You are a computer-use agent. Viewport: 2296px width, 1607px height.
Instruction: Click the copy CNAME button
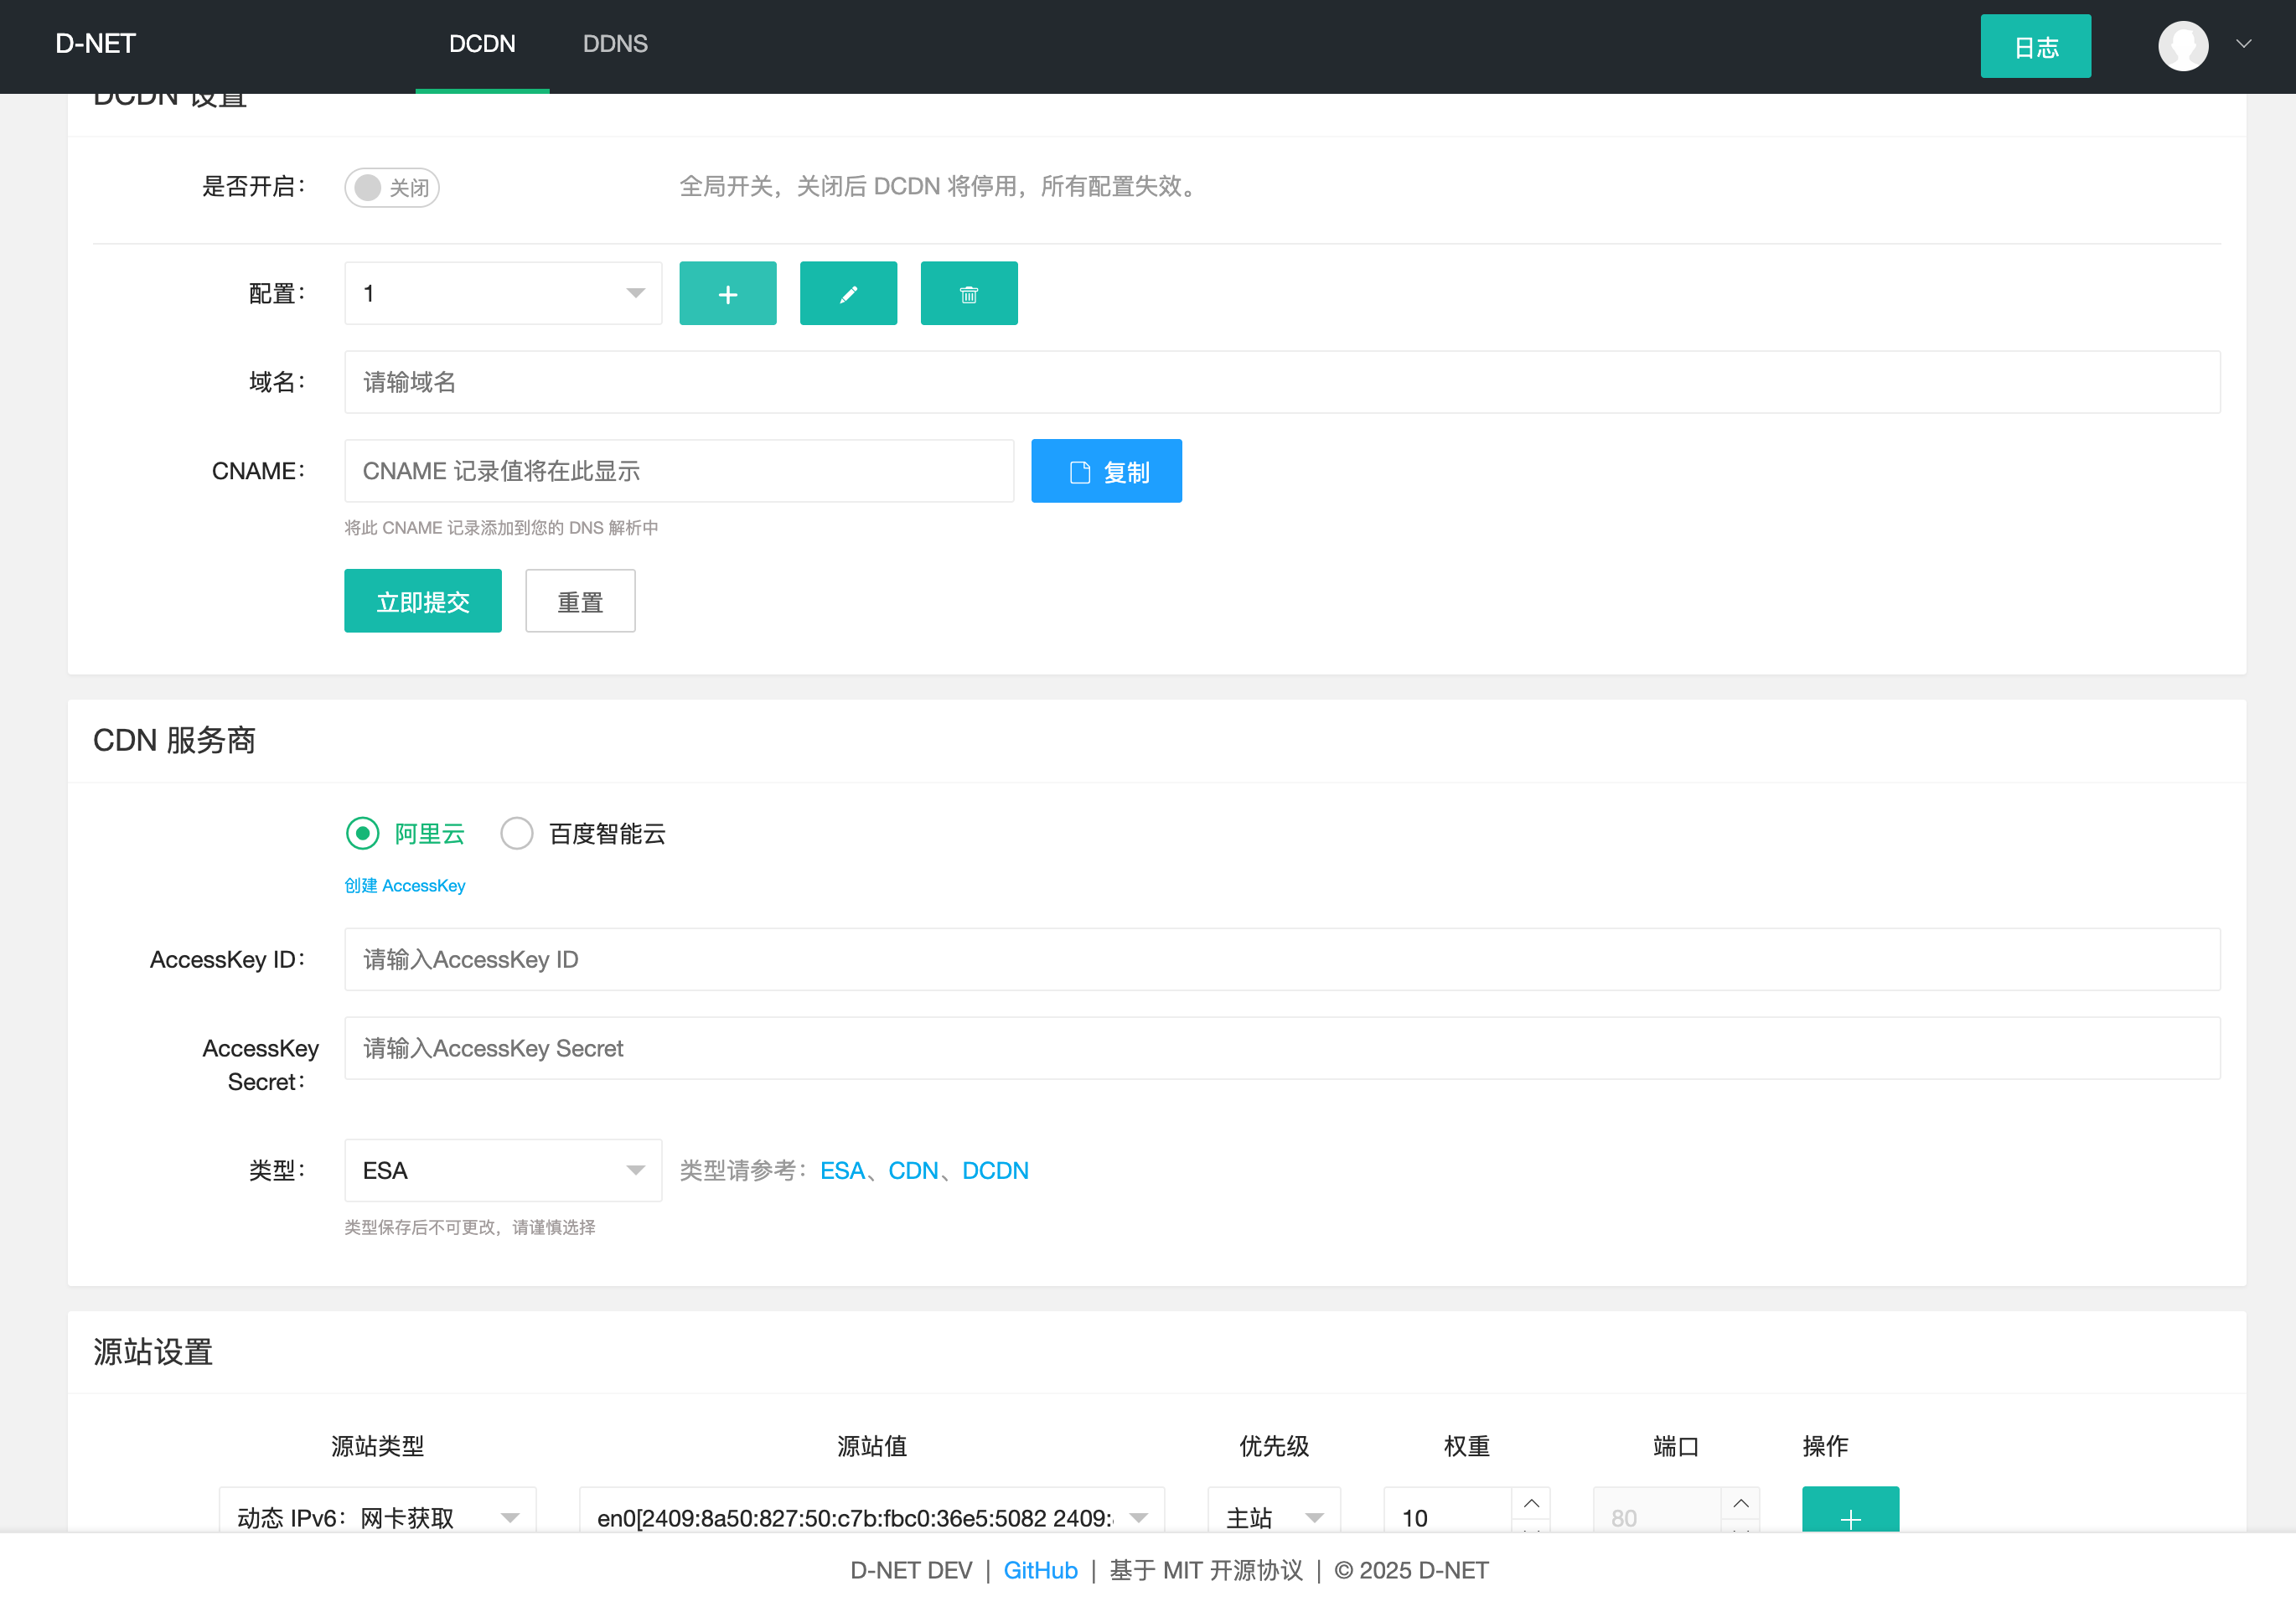click(1106, 471)
